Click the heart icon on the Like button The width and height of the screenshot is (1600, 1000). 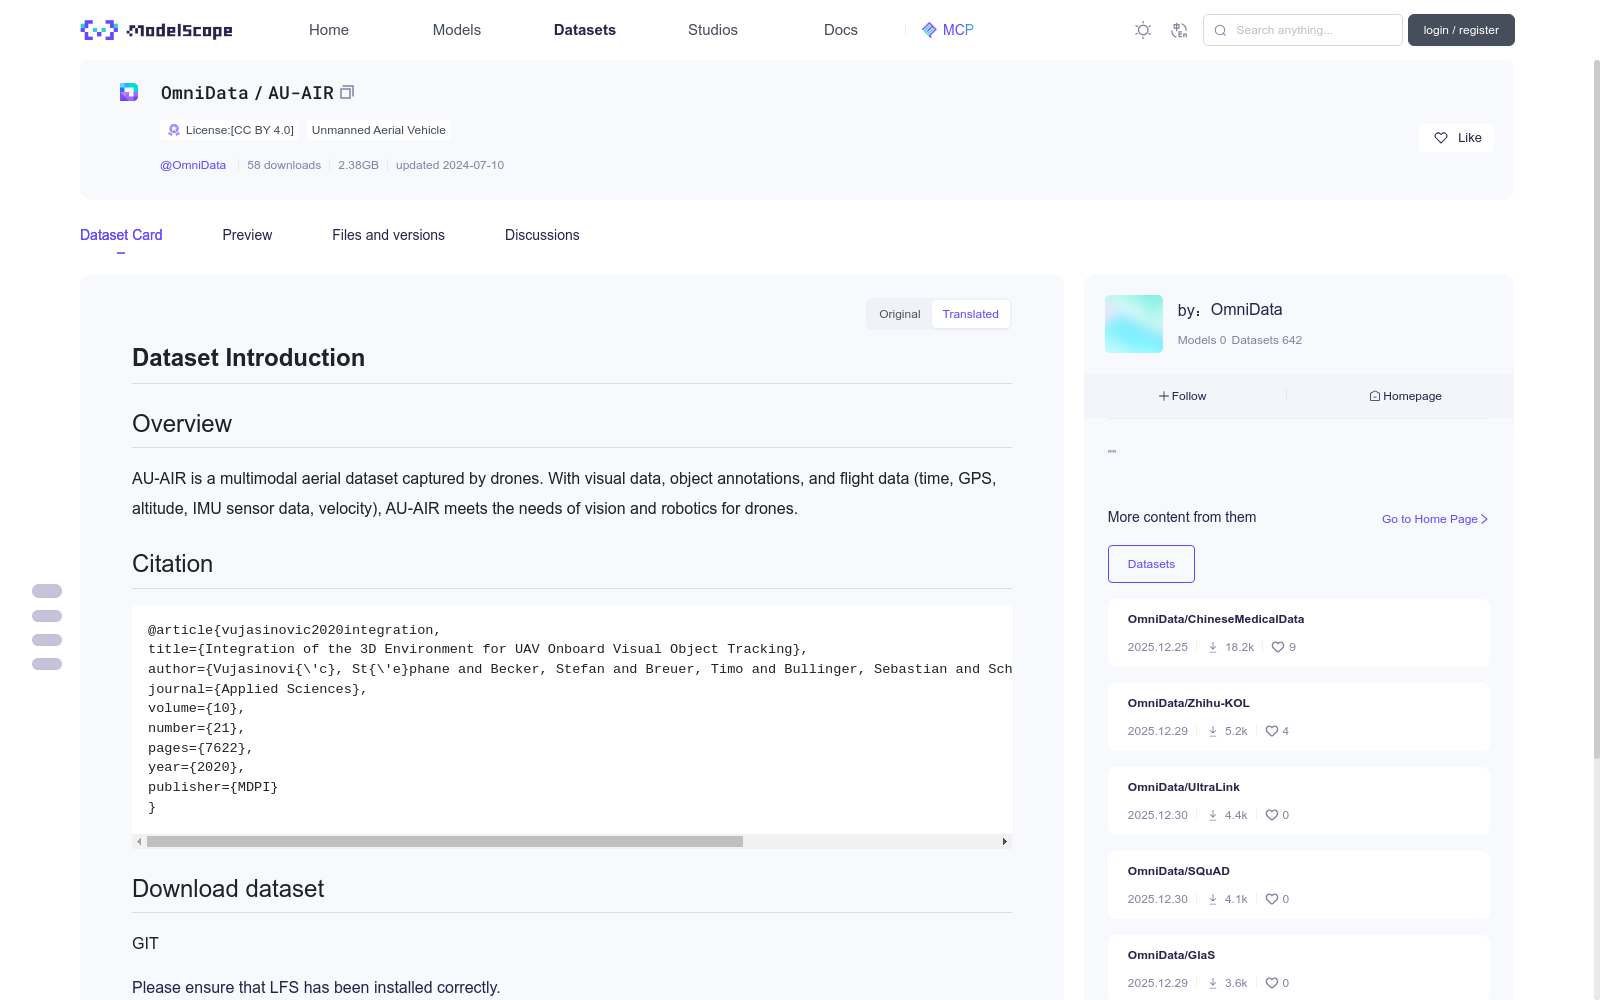pos(1441,138)
